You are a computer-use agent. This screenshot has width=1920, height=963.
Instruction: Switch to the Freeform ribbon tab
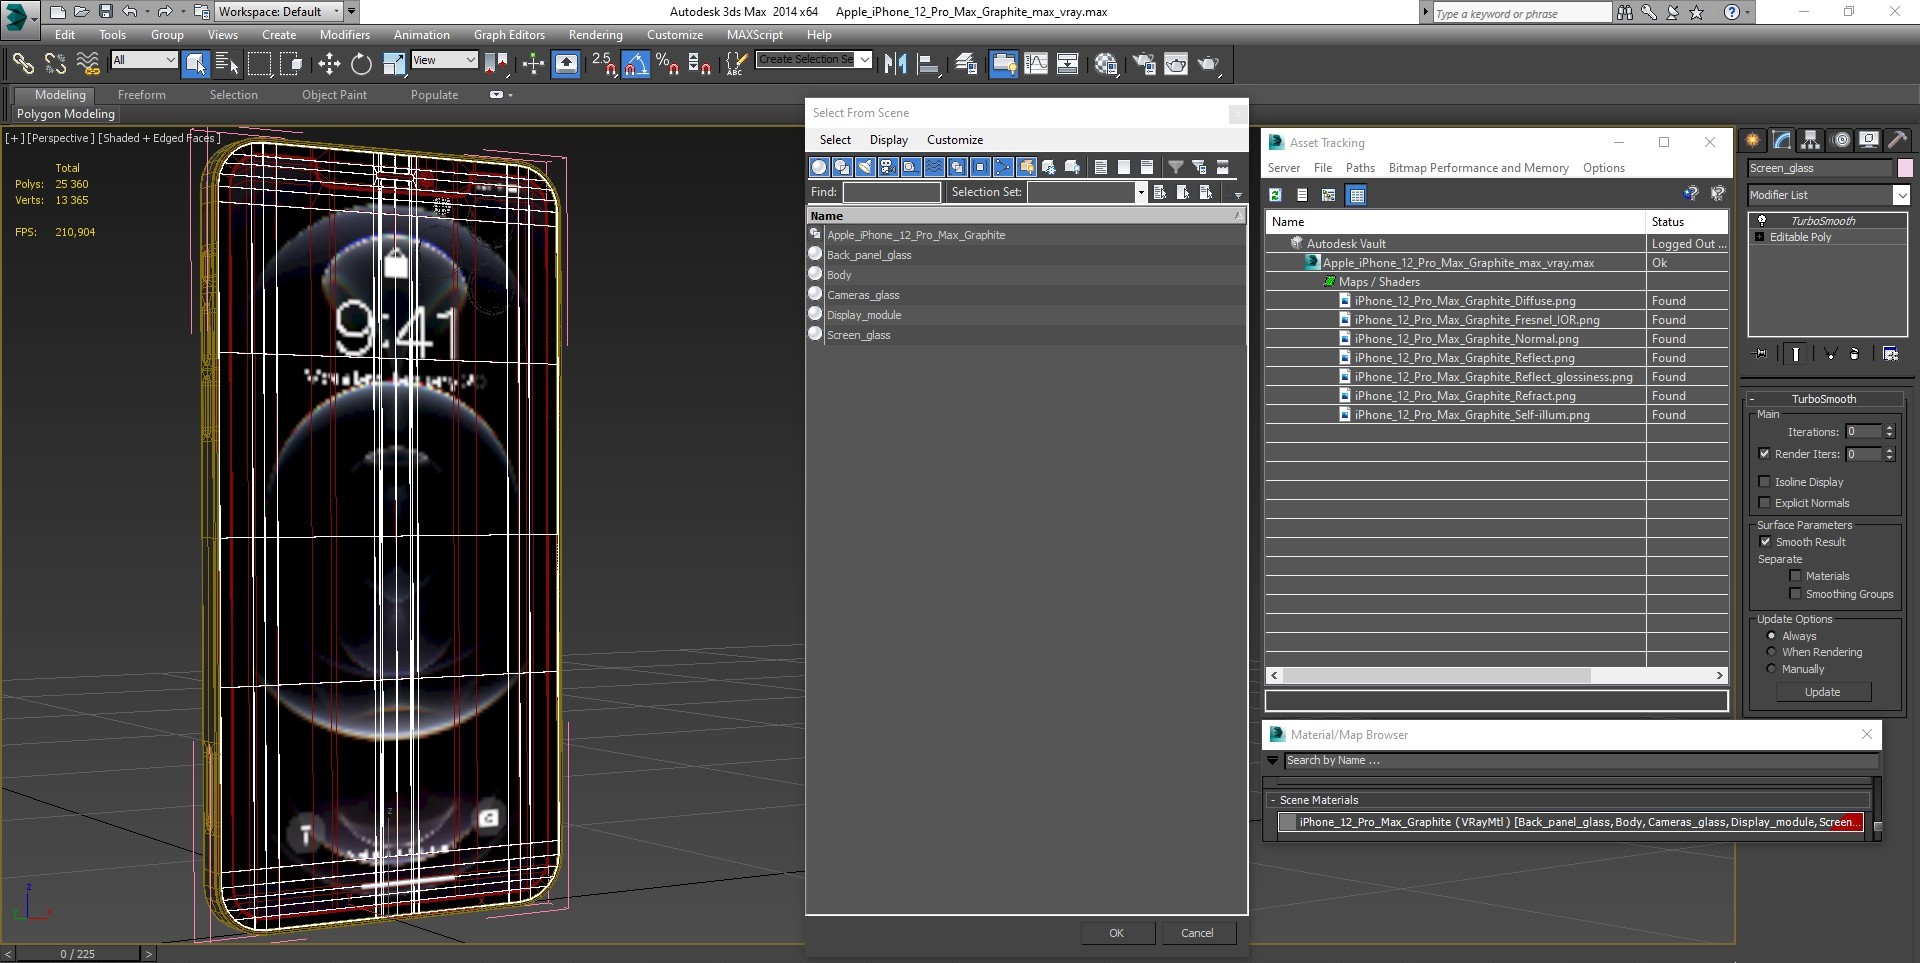click(142, 95)
